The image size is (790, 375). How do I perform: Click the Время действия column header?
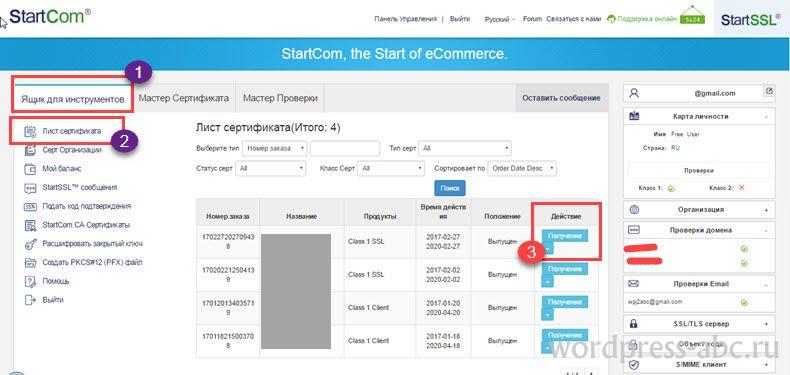tap(443, 212)
